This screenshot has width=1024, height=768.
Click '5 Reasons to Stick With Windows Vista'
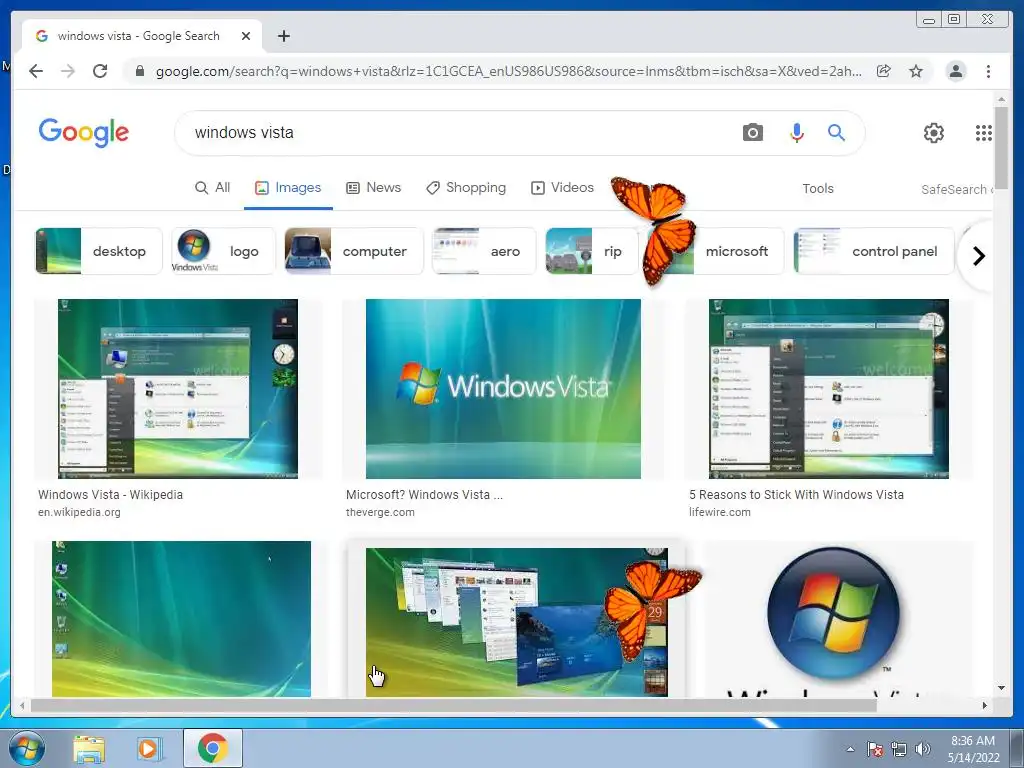pos(796,494)
